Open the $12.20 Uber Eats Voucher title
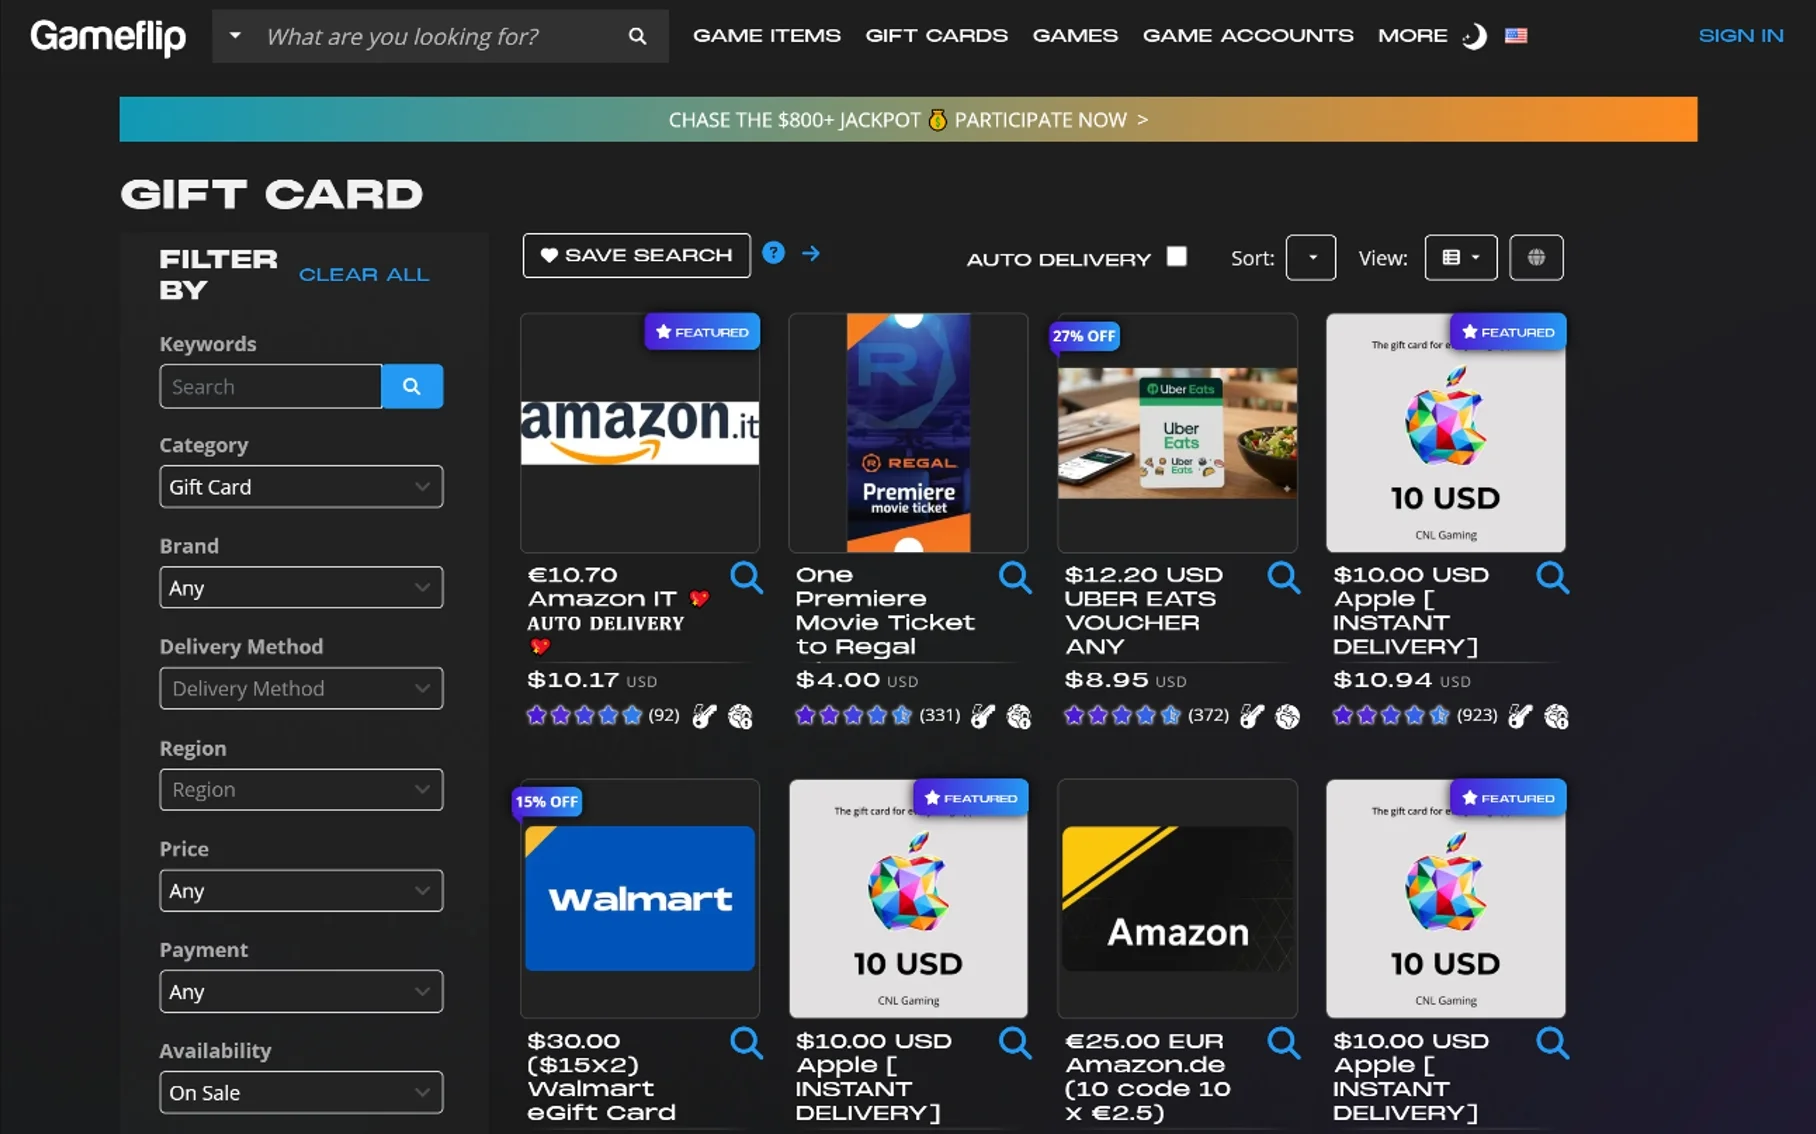1816x1134 pixels. 1144,611
